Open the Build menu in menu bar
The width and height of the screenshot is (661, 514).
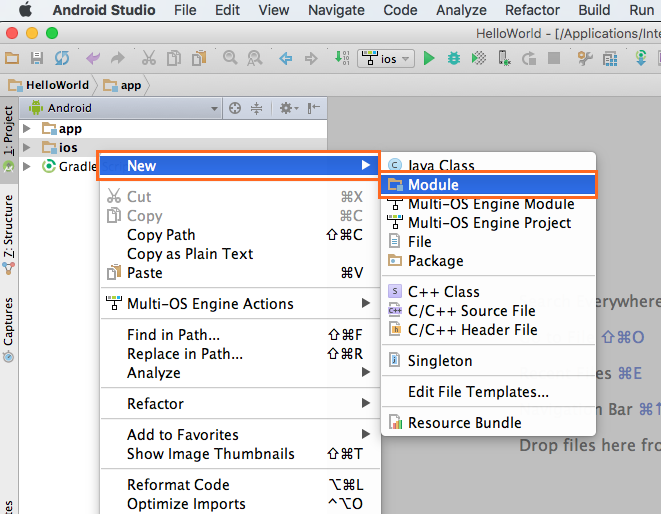[594, 10]
